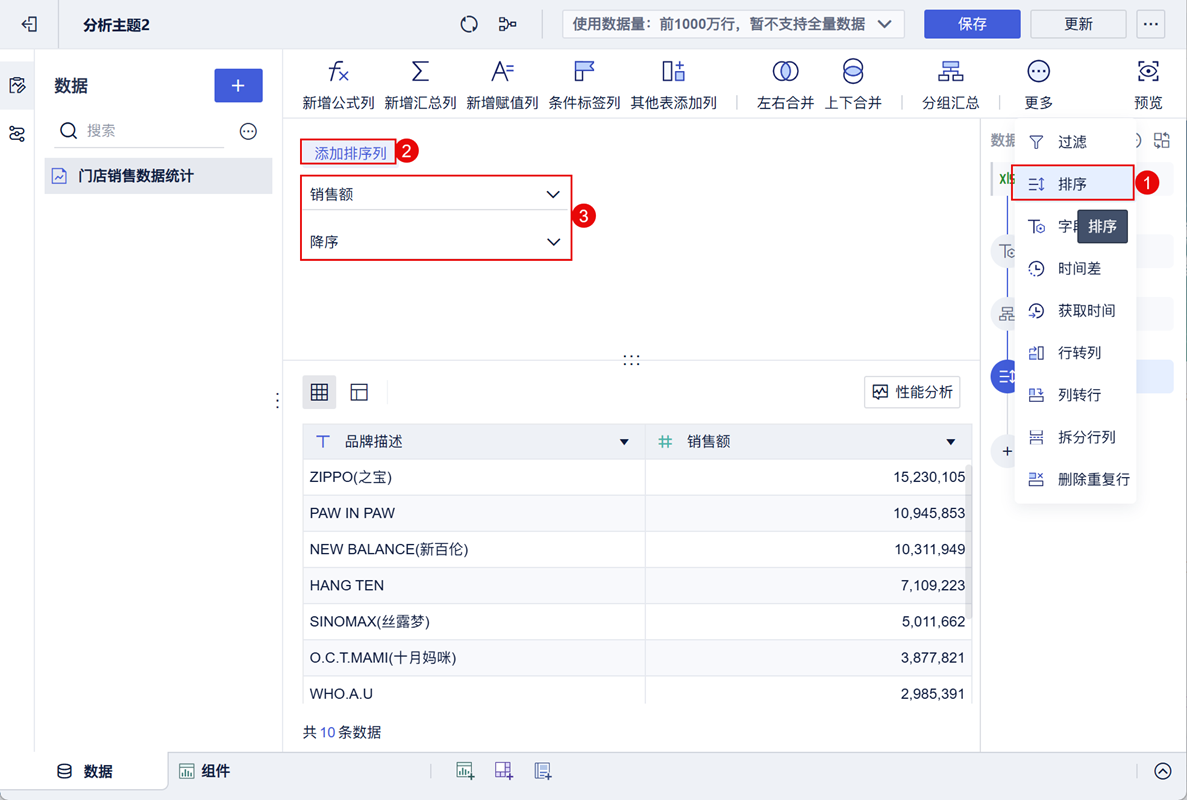Choose 排序 from the more menu

(x=1073, y=184)
